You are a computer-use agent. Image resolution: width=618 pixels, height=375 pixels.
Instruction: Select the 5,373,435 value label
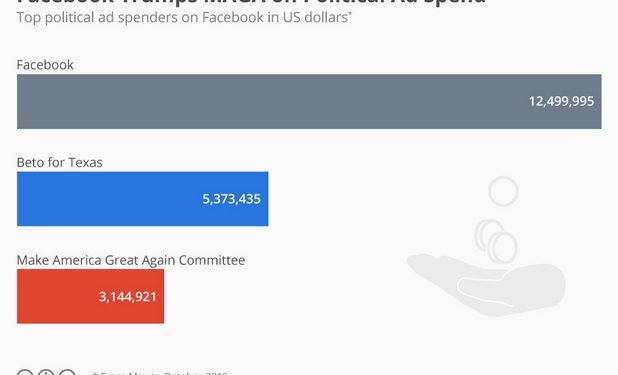pyautogui.click(x=231, y=199)
